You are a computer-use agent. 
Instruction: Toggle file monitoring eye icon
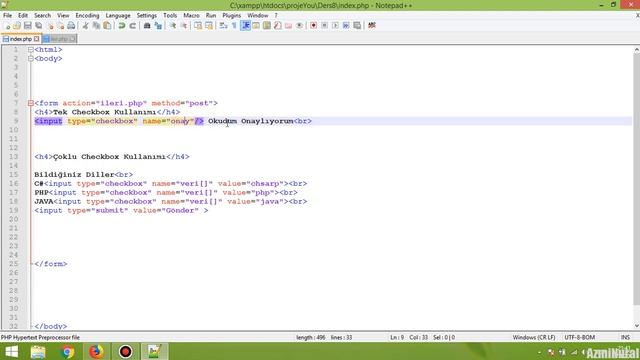tap(299, 26)
